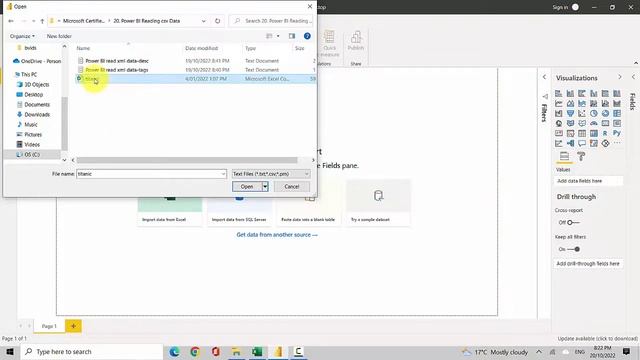Select the Power BI read xml data-tags file

point(117,70)
